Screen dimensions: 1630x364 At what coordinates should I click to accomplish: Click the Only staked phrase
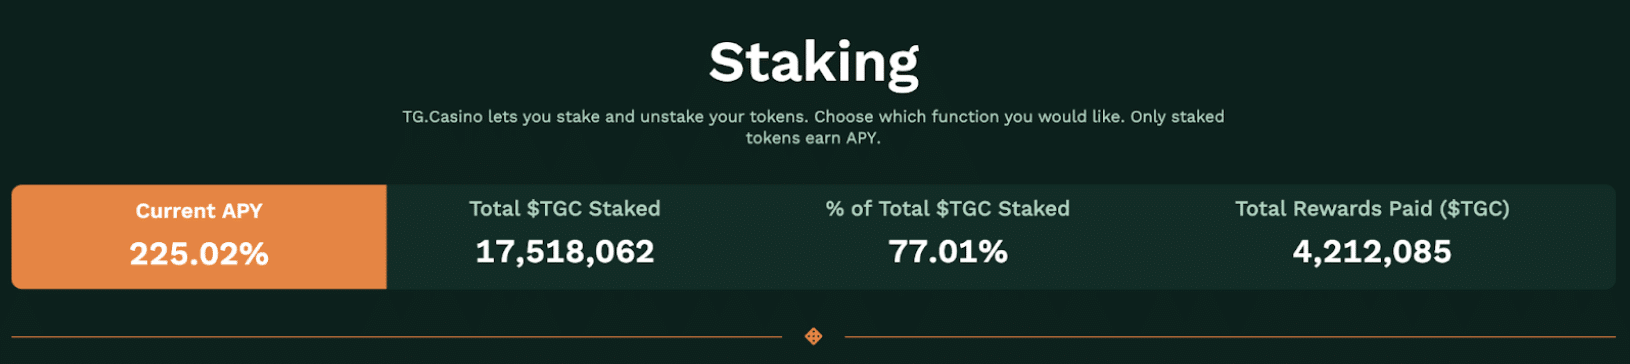(1177, 117)
